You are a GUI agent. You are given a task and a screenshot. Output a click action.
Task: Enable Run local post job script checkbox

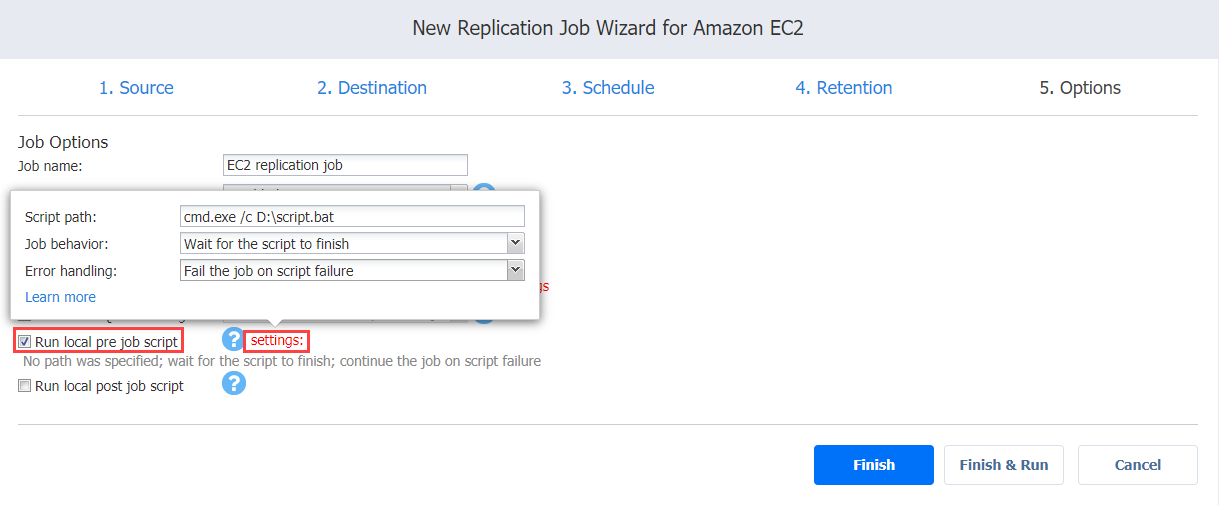(x=25, y=386)
